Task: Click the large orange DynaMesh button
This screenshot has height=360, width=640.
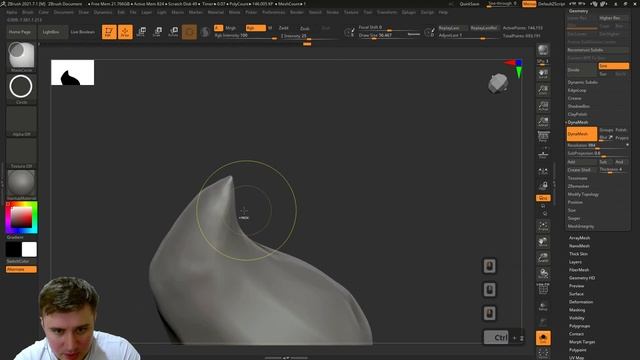Action: [582, 134]
